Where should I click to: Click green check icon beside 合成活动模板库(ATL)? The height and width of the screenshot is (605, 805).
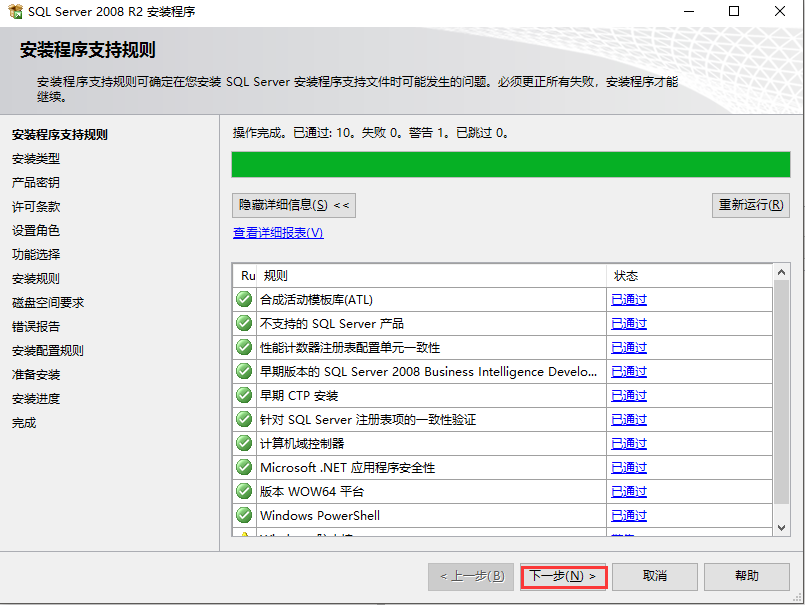[x=241, y=299]
